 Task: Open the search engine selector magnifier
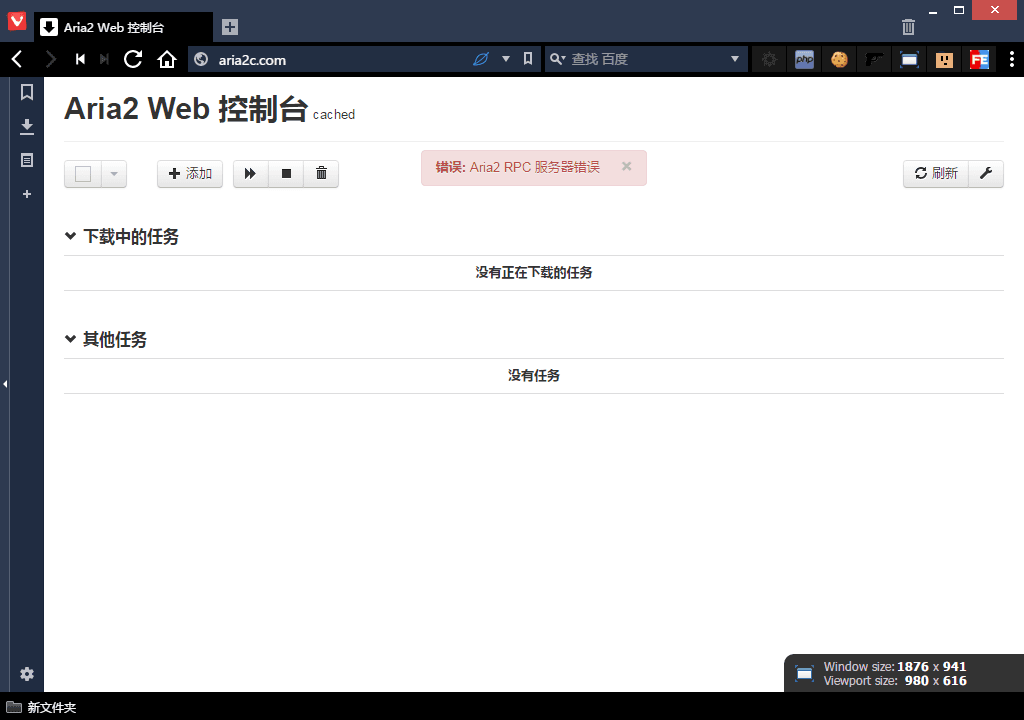557,59
